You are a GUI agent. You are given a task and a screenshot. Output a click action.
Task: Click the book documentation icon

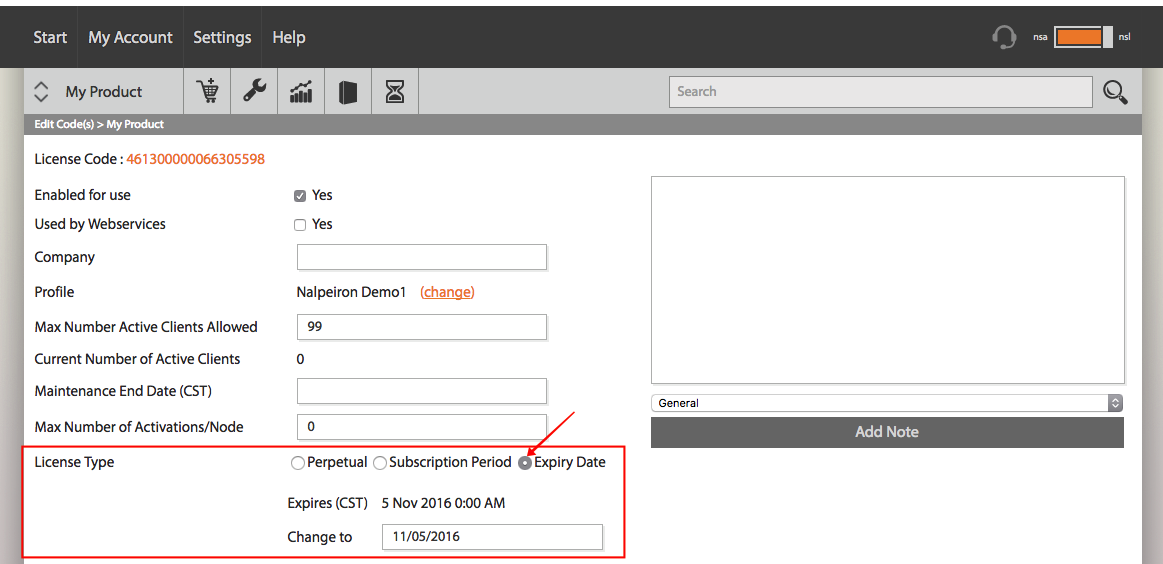[x=348, y=92]
